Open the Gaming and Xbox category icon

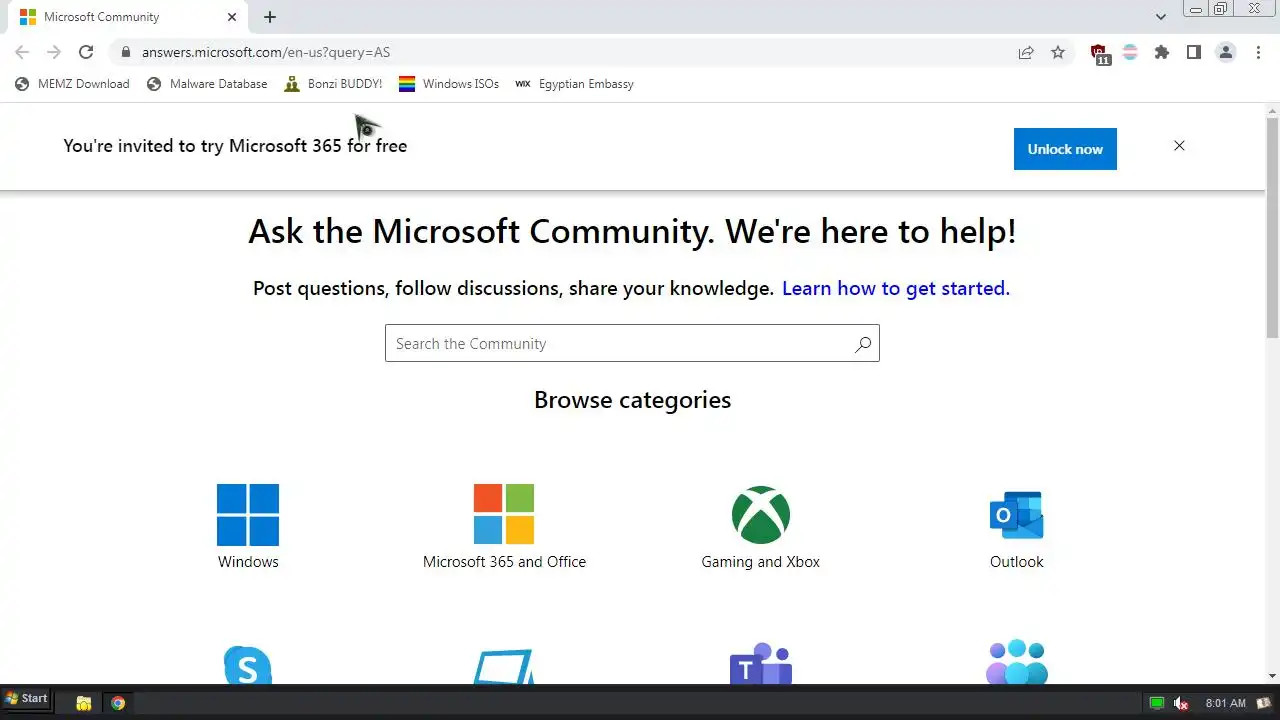point(761,515)
